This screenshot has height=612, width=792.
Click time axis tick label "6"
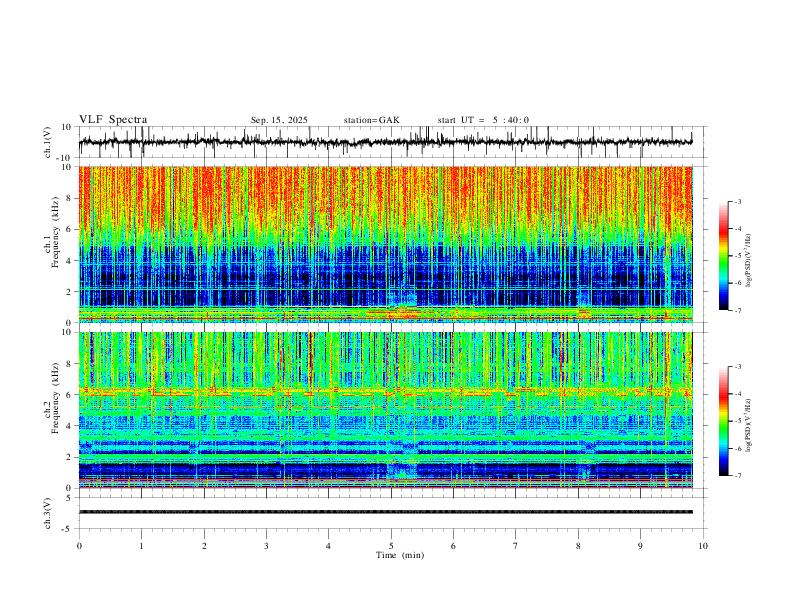(453, 546)
